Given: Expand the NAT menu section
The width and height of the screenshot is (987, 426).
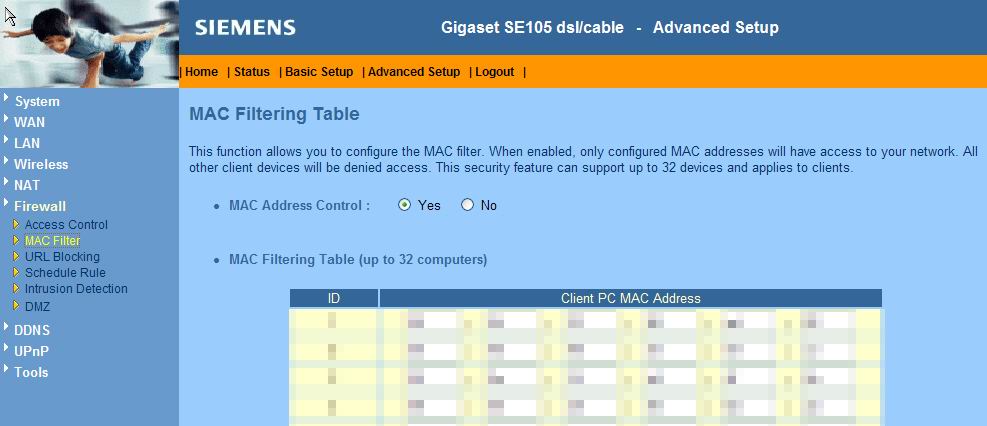Looking at the screenshot, I should pyautogui.click(x=27, y=185).
